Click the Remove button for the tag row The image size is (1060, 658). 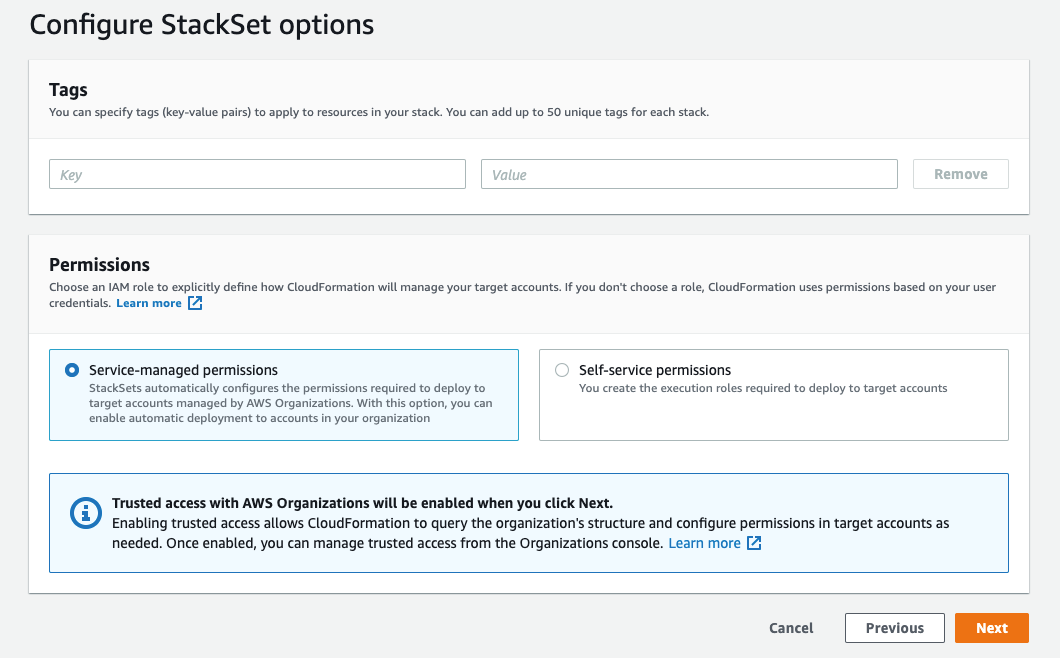960,173
